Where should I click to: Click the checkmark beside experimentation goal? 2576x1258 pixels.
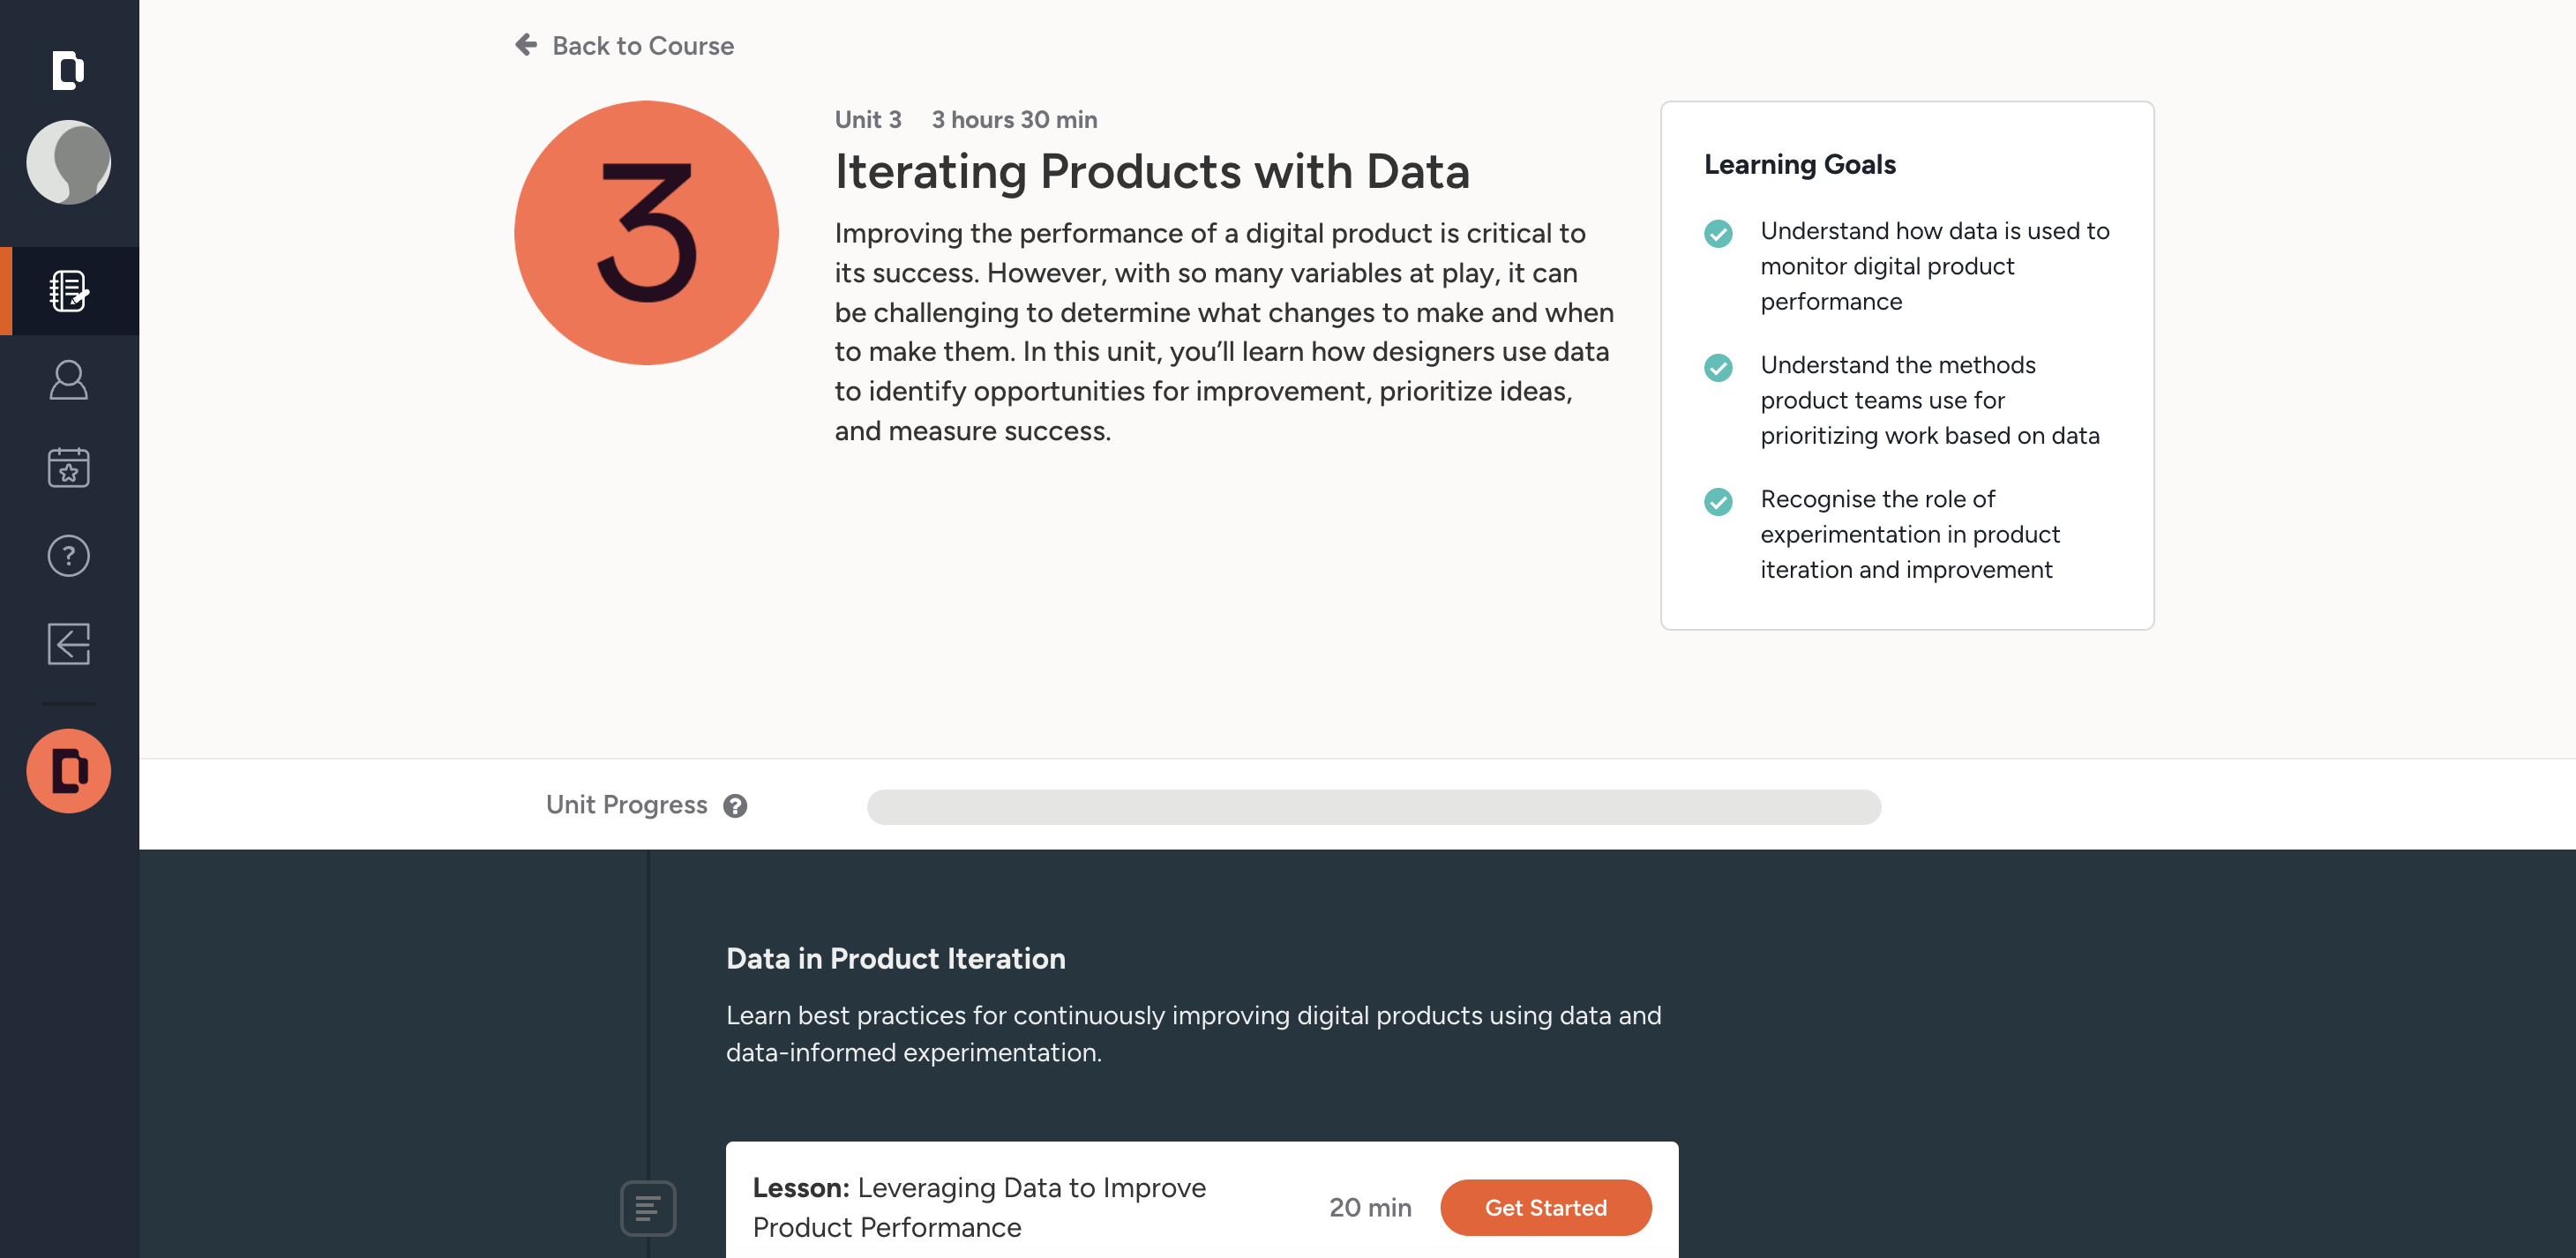(1718, 504)
